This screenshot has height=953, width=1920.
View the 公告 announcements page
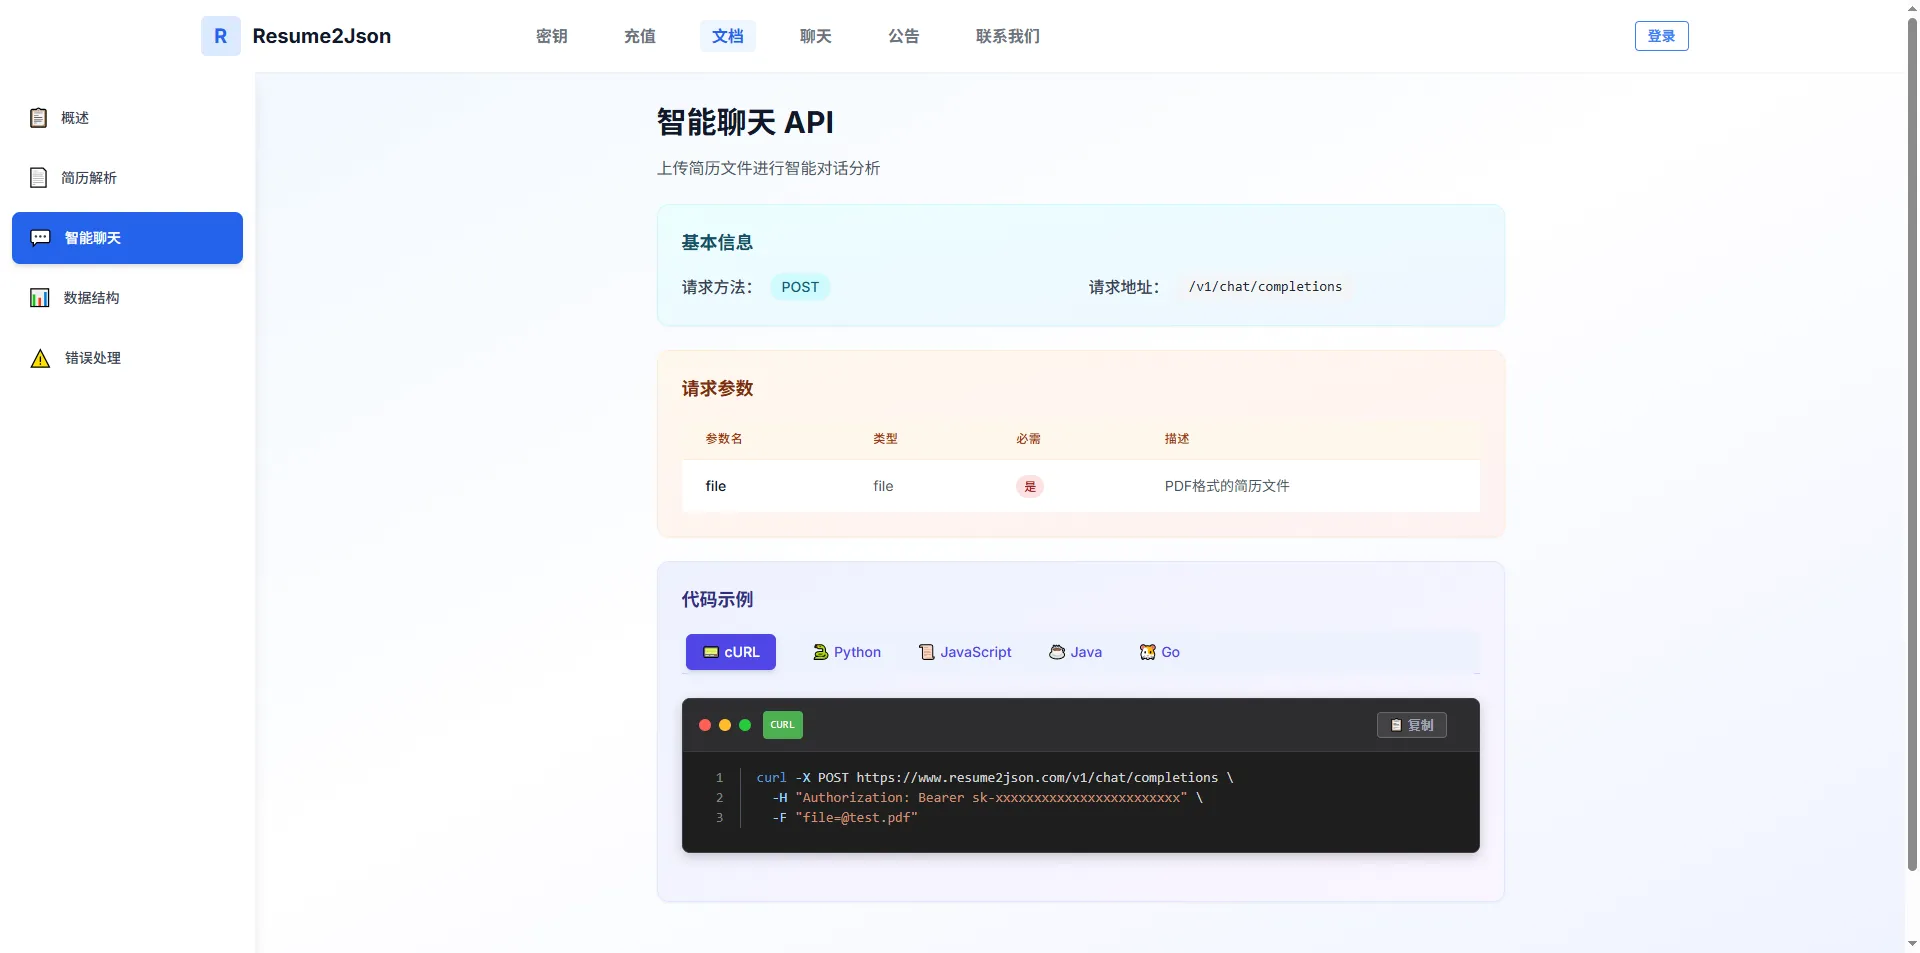pos(903,36)
